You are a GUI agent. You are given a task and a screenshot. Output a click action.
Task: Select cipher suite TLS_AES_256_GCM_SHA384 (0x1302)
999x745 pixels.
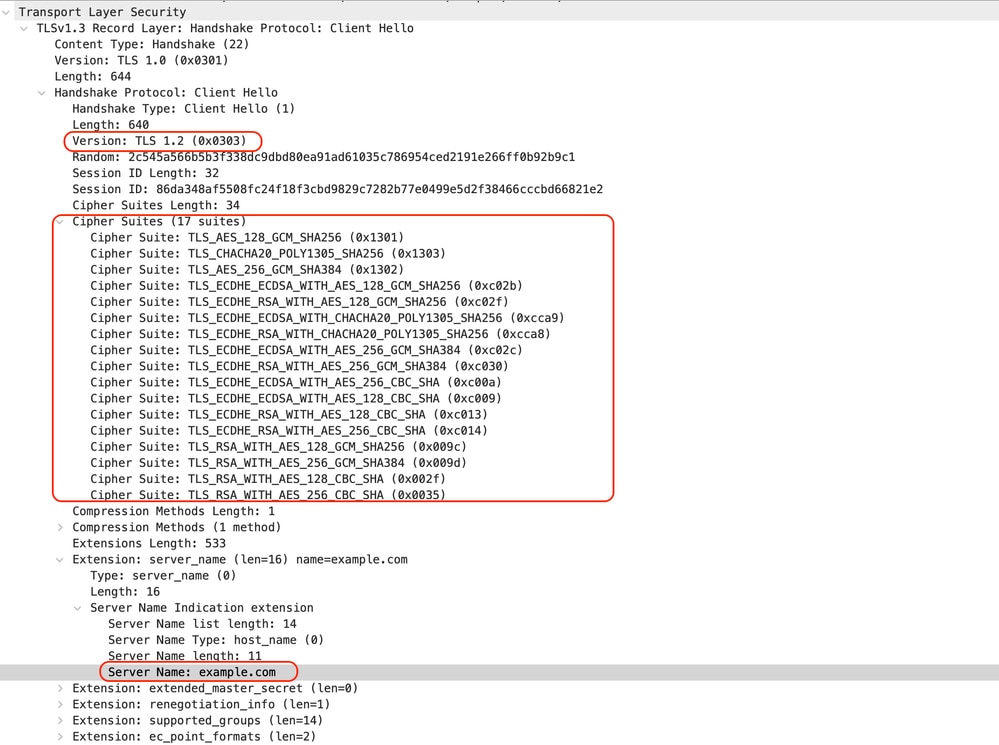[247, 270]
